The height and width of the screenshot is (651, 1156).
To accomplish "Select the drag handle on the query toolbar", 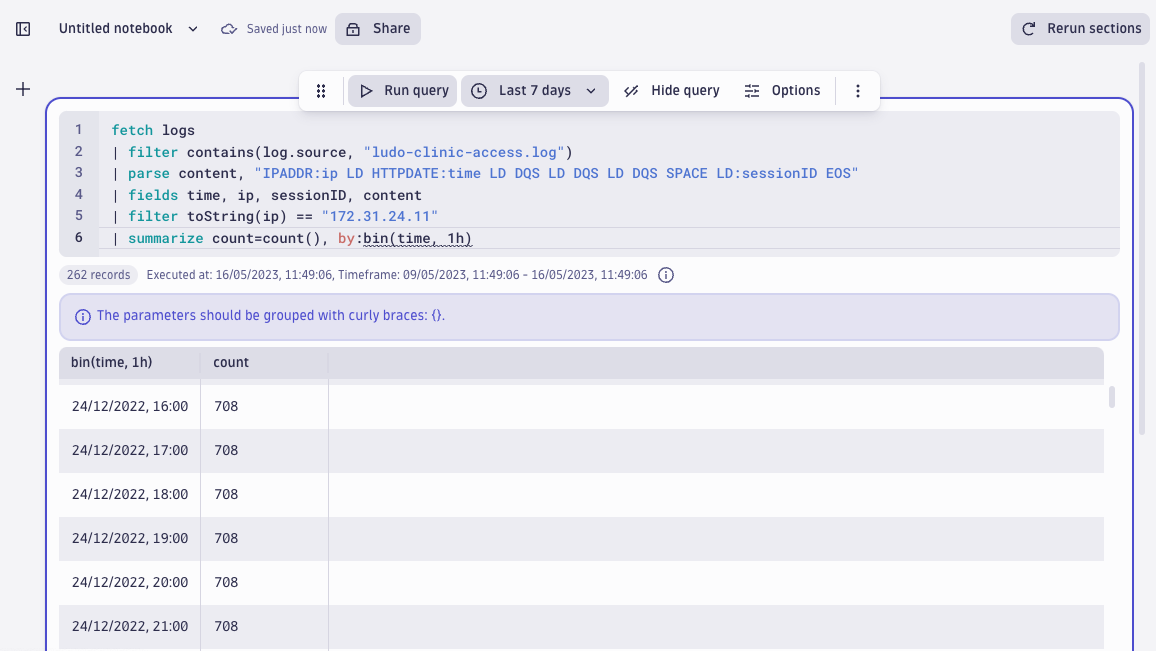I will click(321, 90).
